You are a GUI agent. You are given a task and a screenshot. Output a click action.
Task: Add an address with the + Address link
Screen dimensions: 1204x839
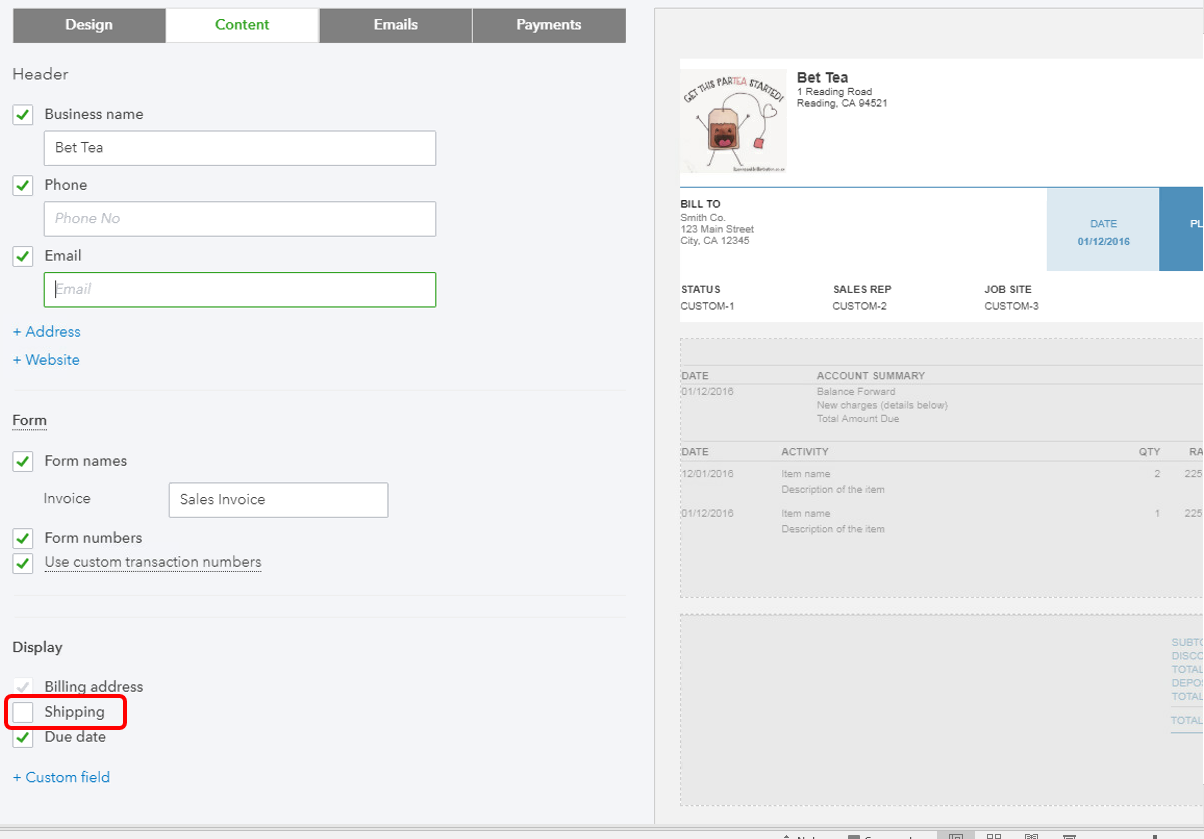tap(46, 331)
